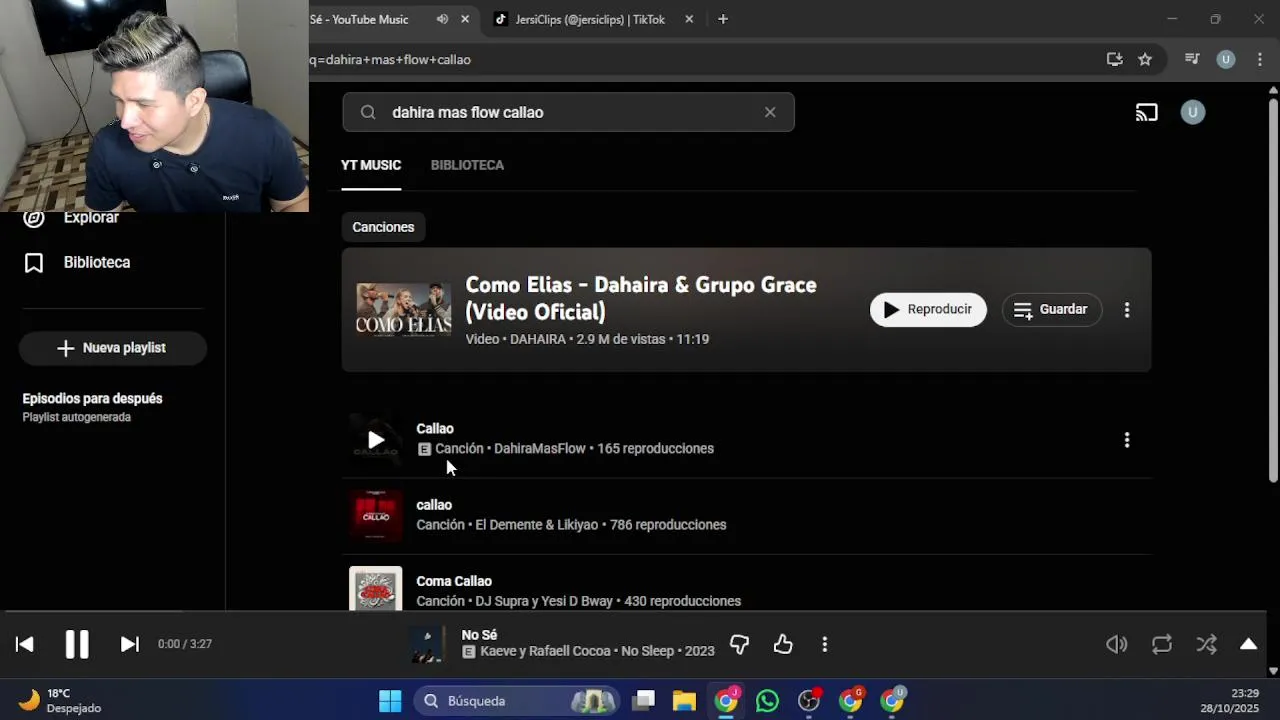Open a new browser tab
The width and height of the screenshot is (1280, 720).
click(723, 19)
